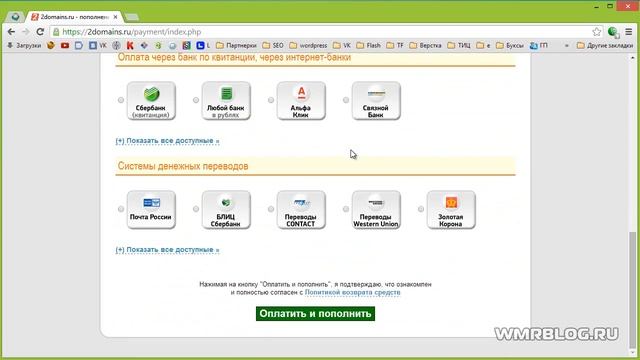This screenshot has height=360, width=640.
Task: Select the БЛИЦ Сбербанк radio button
Action: click(x=196, y=209)
